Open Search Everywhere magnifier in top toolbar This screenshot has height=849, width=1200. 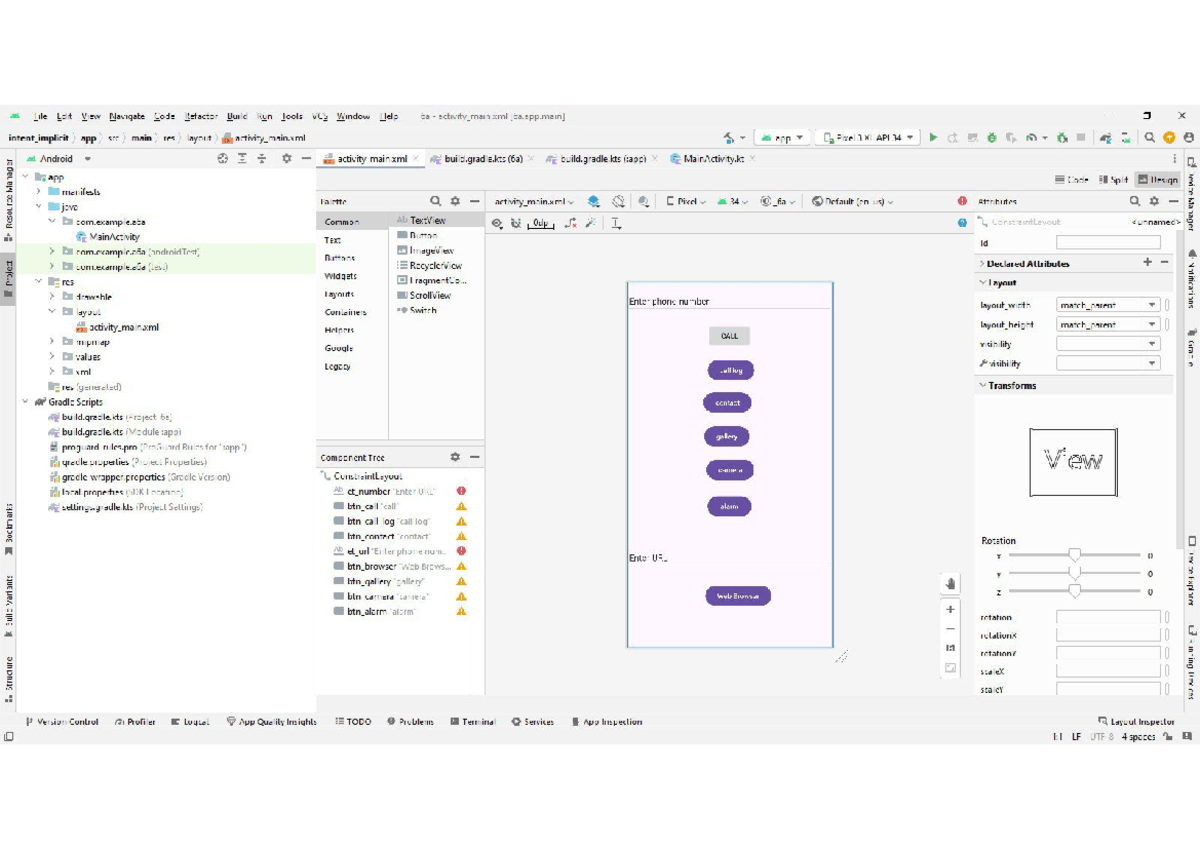1150,138
